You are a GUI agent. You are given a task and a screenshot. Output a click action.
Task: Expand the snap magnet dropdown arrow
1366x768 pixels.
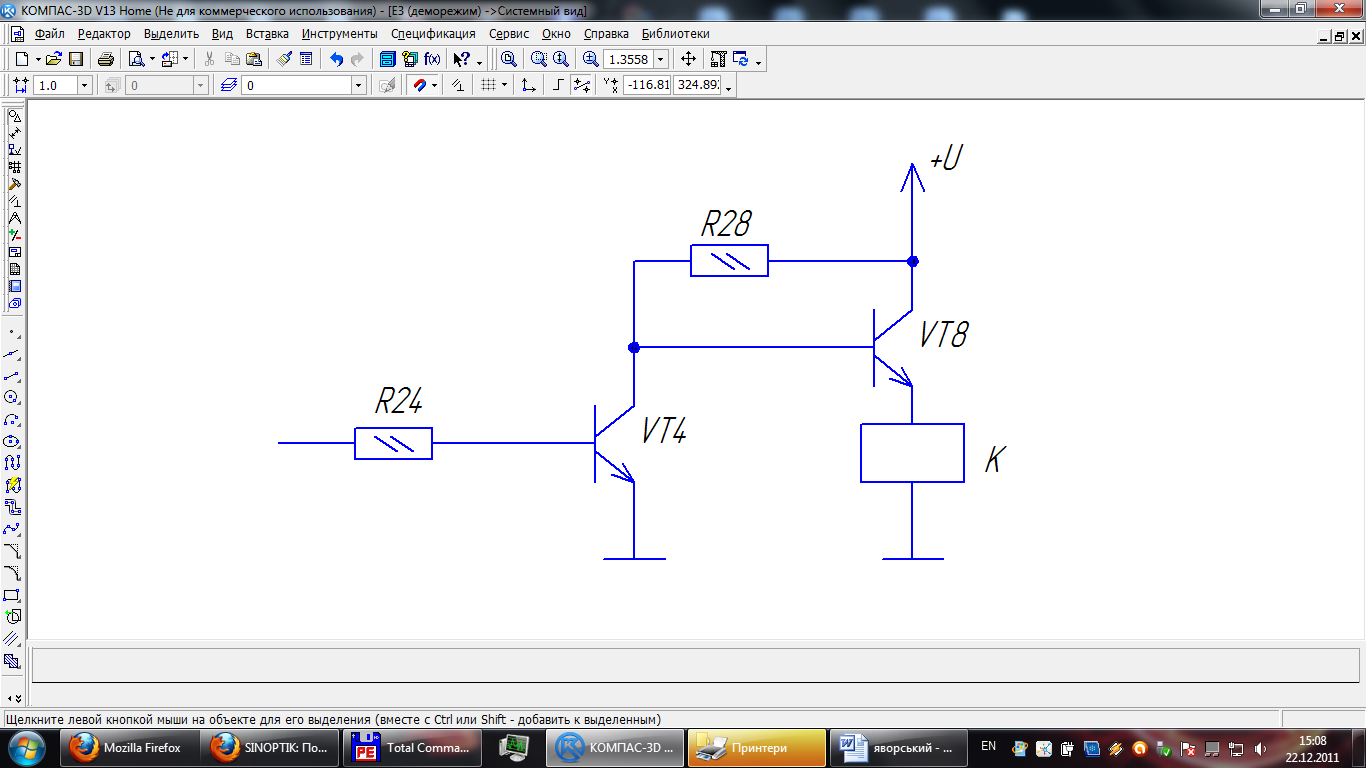(434, 86)
